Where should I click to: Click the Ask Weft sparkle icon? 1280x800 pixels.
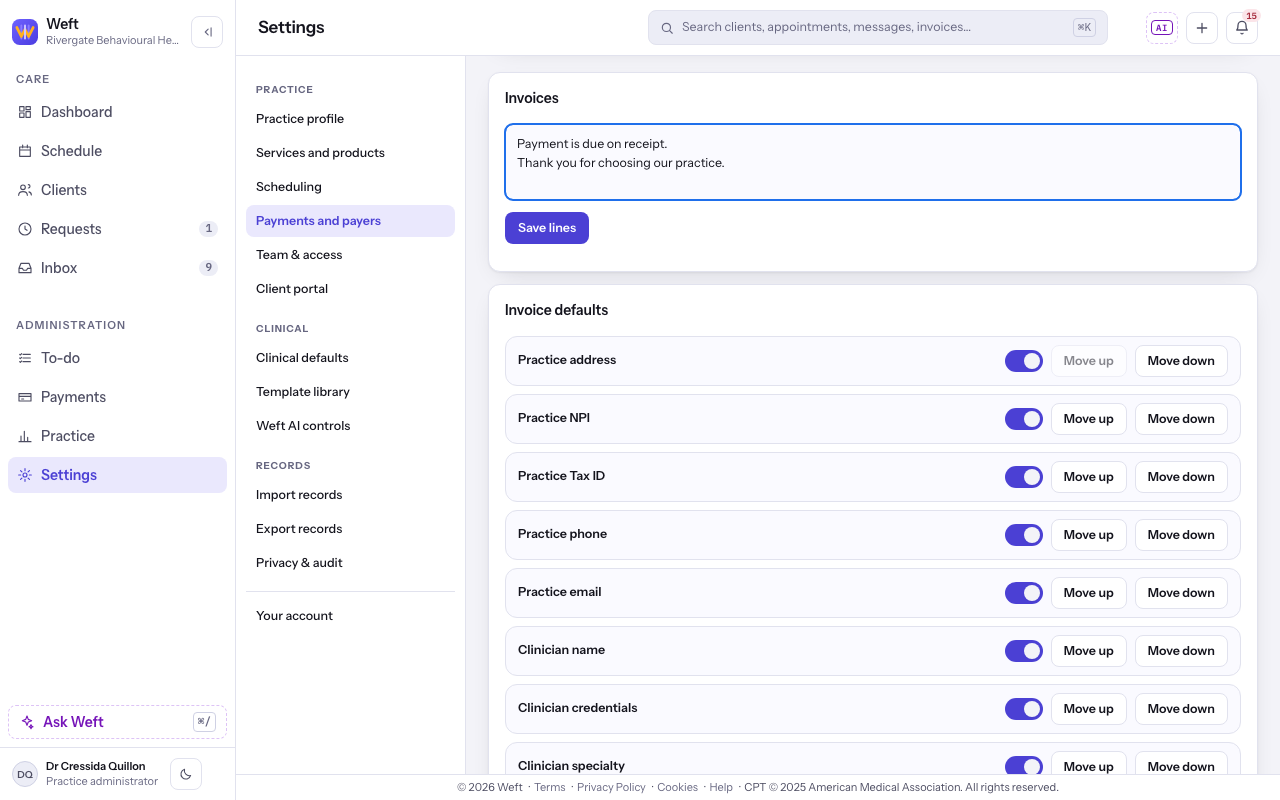click(28, 722)
